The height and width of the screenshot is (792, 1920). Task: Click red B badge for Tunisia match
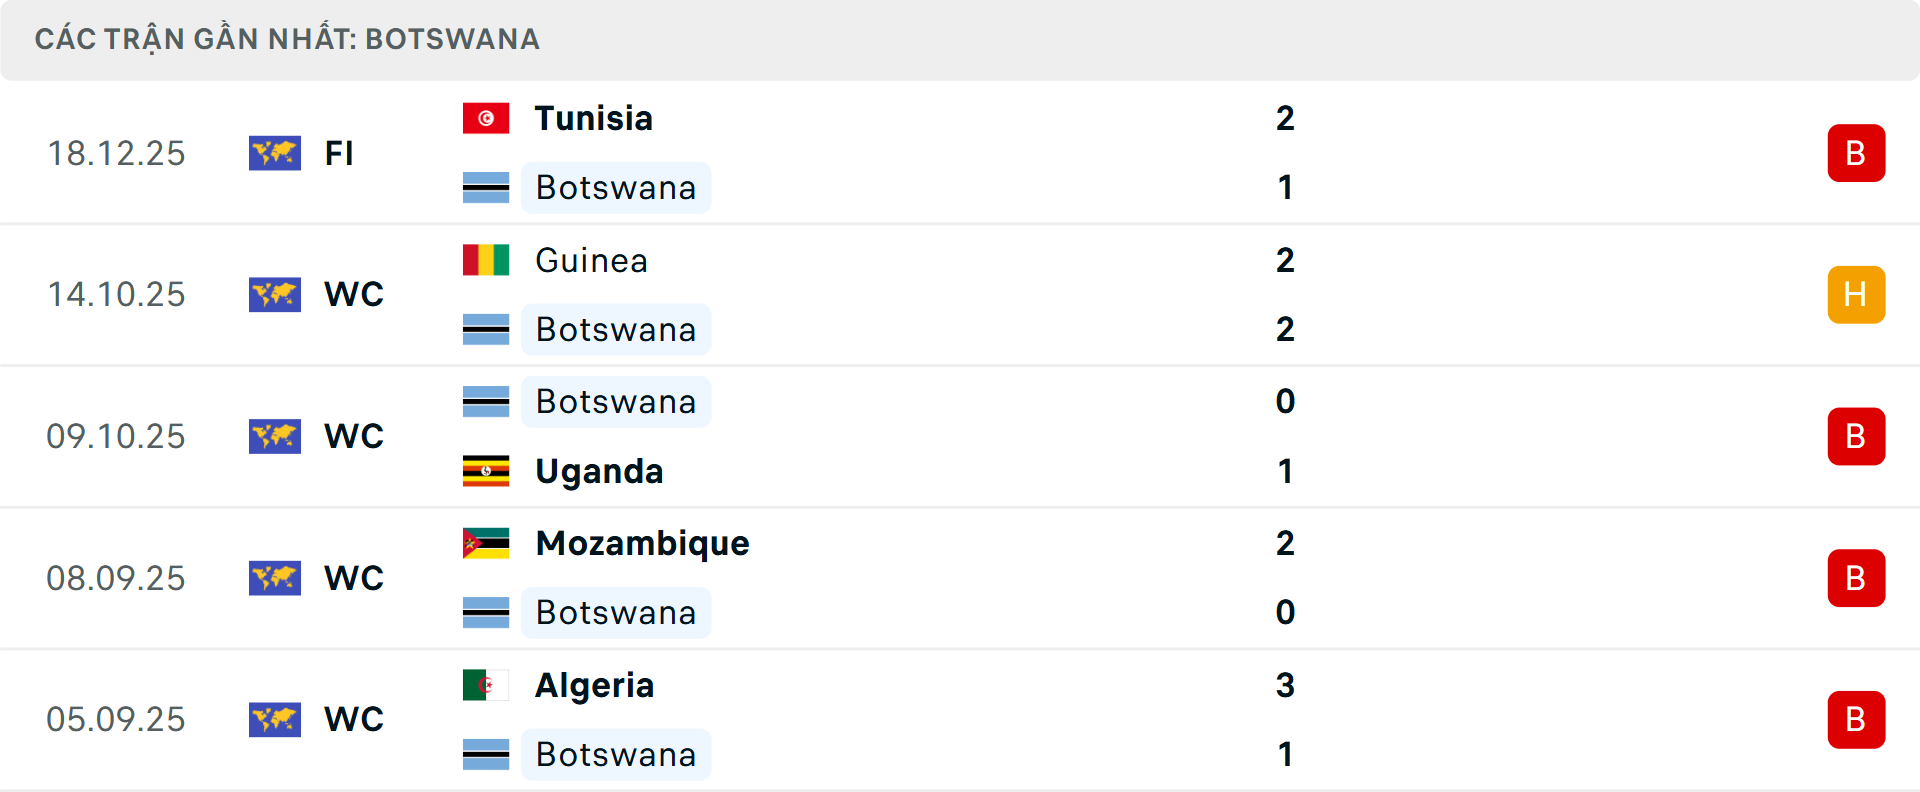tap(1856, 153)
